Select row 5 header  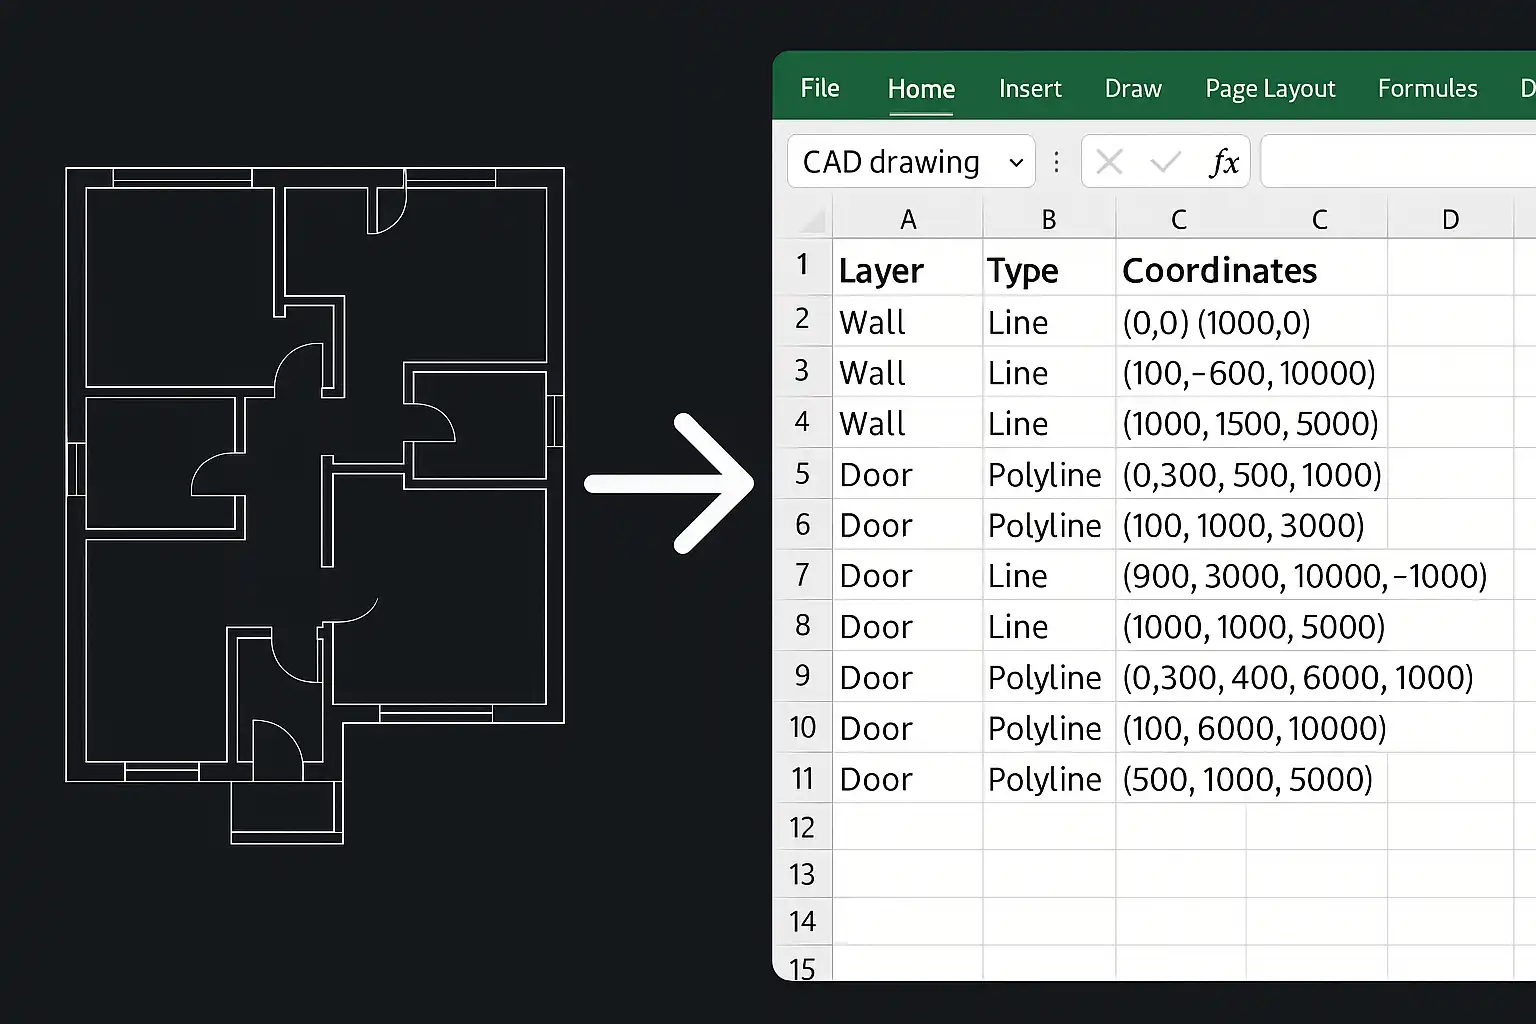[802, 473]
